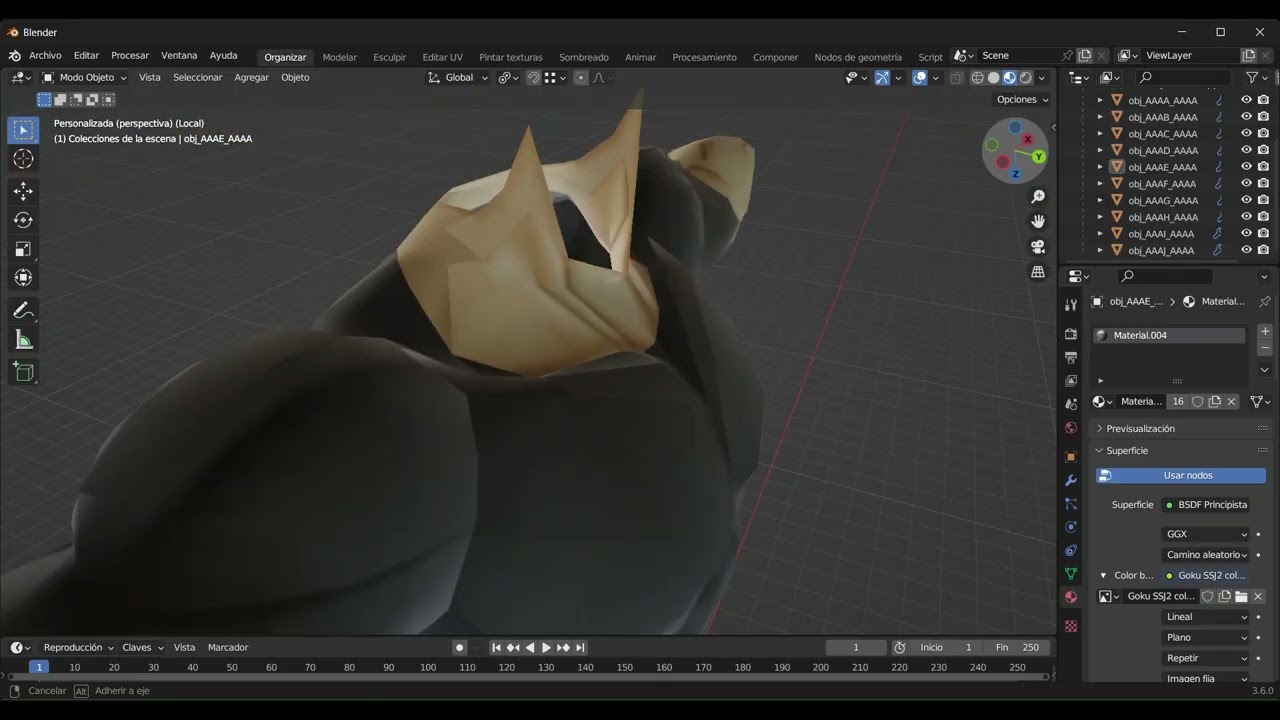This screenshot has width=1280, height=720.
Task: Open the Opciones dropdown
Action: click(x=1023, y=100)
